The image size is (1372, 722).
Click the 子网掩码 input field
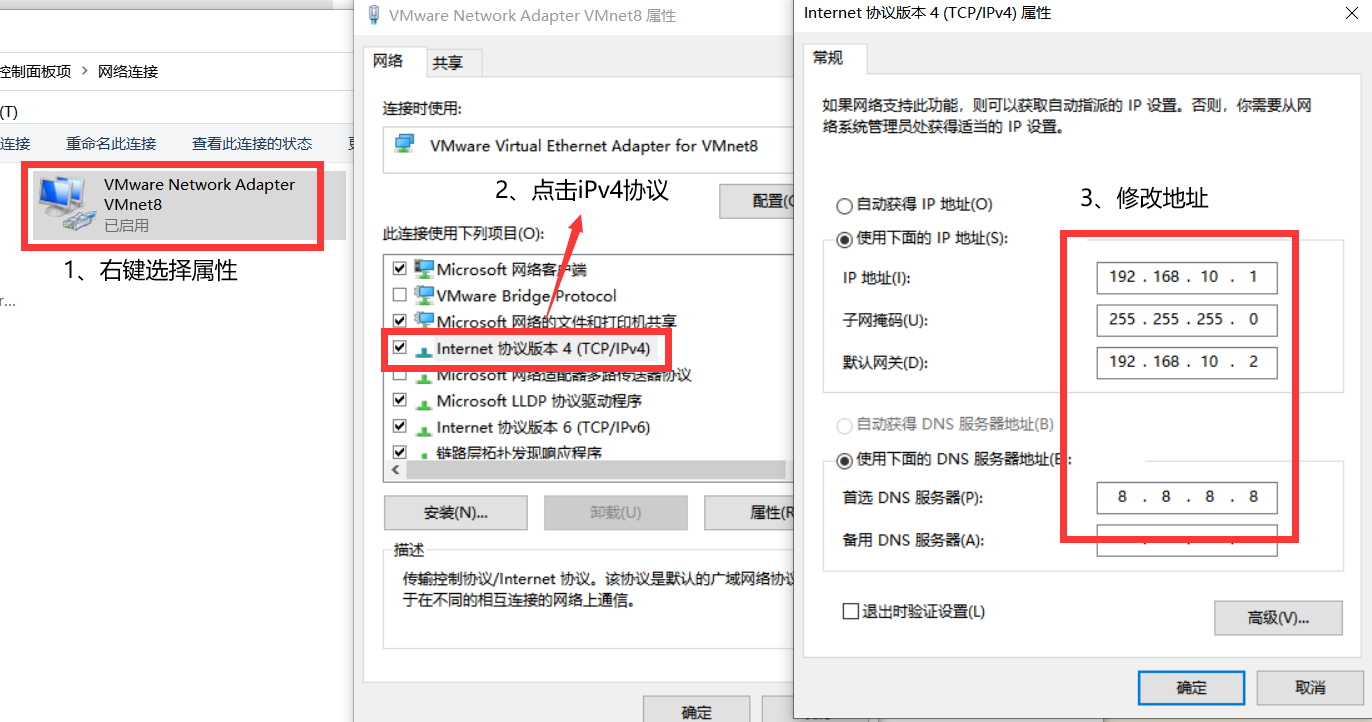[1187, 320]
